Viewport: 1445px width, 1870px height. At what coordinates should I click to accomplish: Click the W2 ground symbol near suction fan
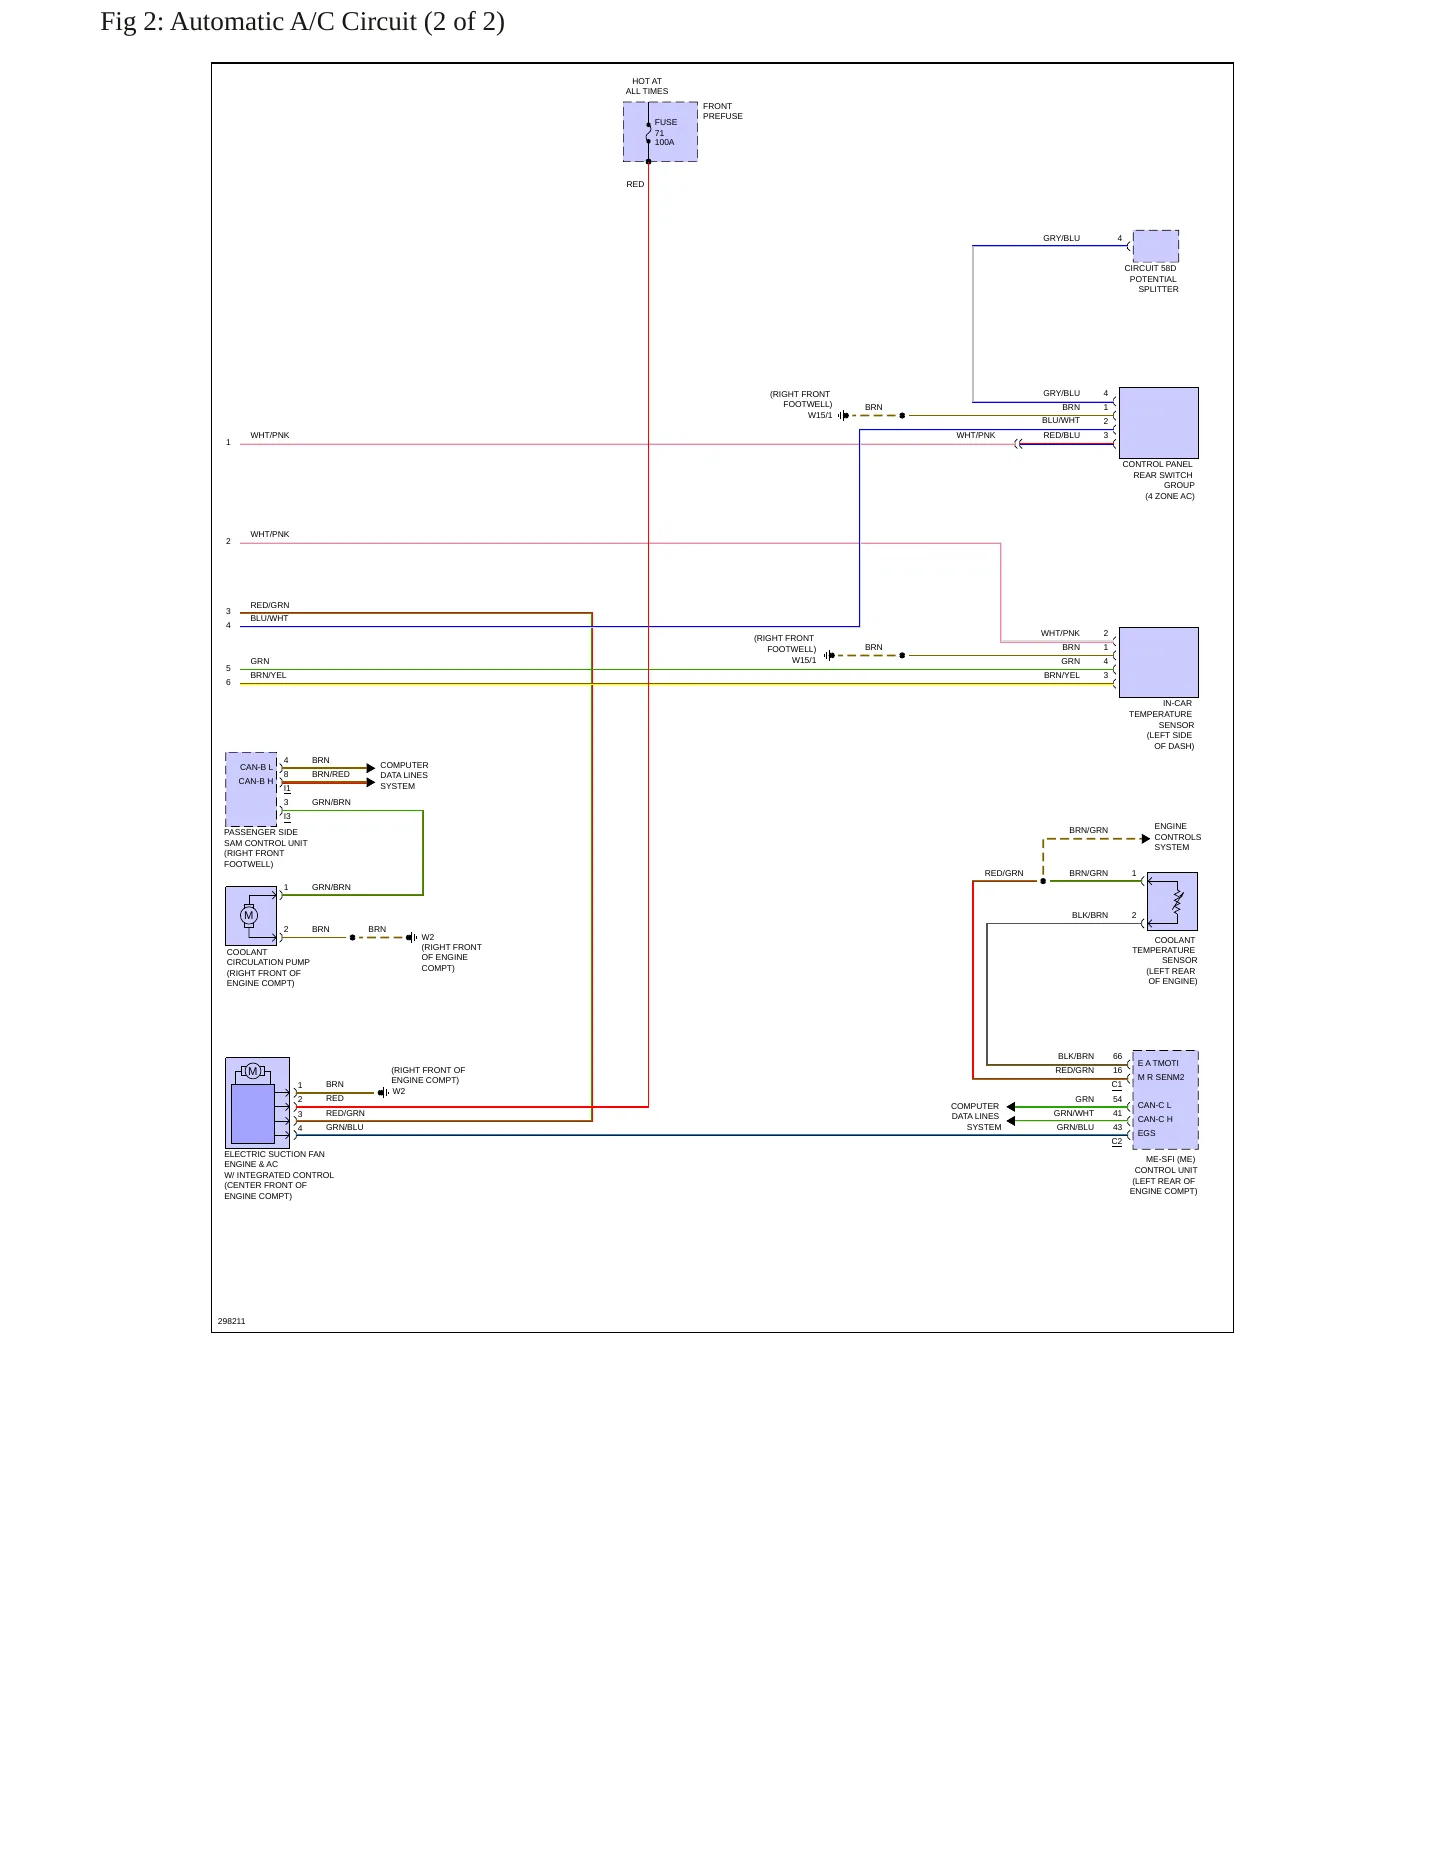383,1093
